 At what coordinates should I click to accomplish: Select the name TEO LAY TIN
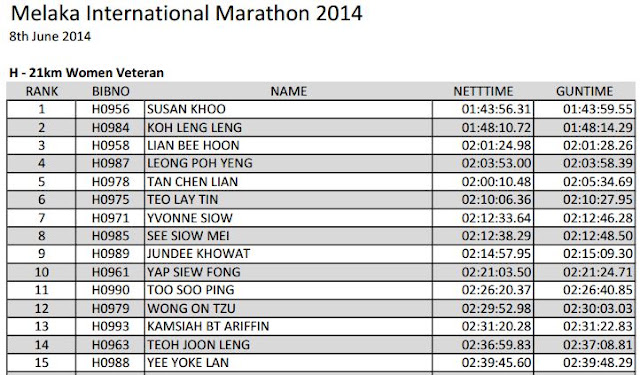click(x=182, y=200)
